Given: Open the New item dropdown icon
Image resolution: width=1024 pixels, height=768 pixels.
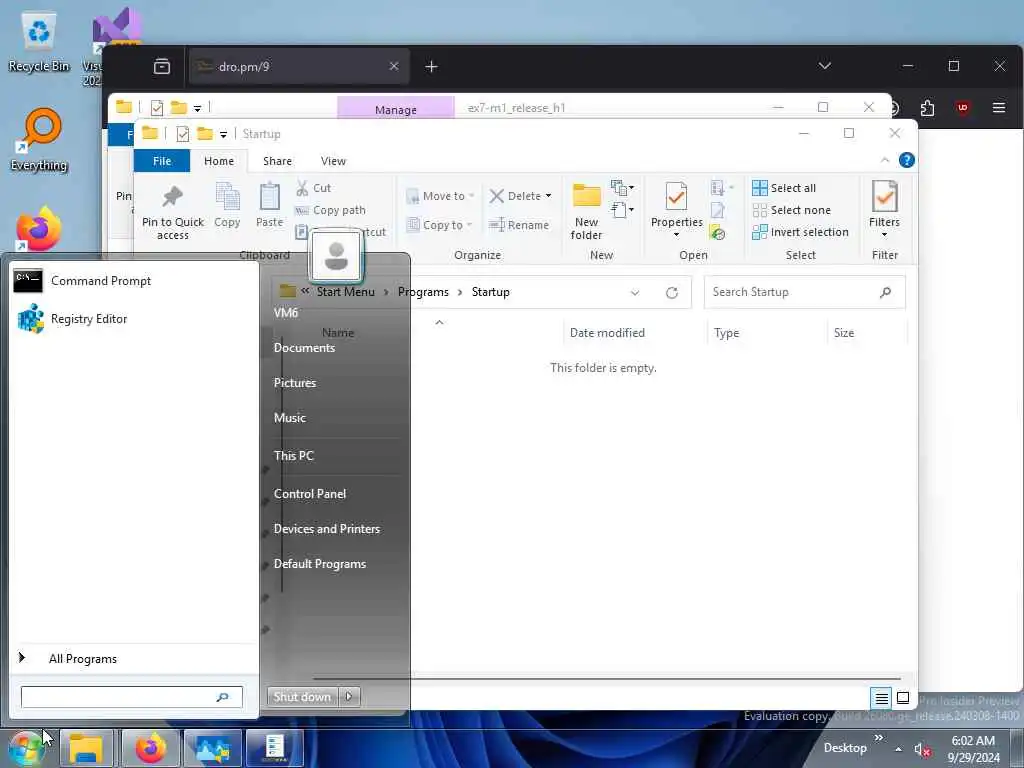Looking at the screenshot, I should tap(622, 188).
